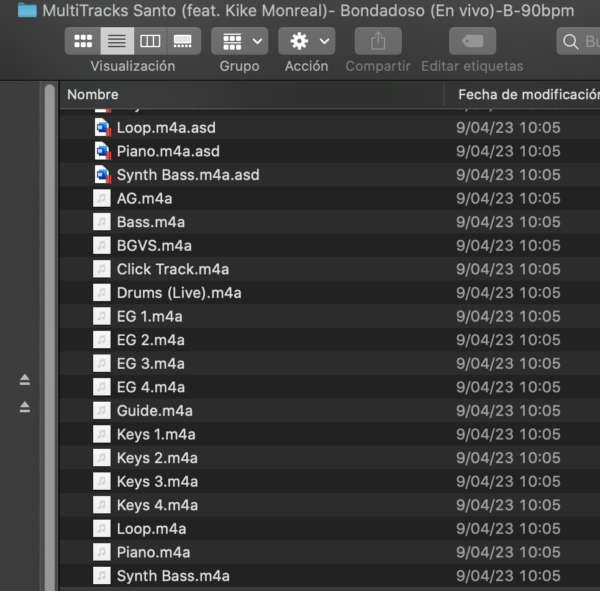
Task: Click the modification date of AG.m4a
Action: [508, 198]
